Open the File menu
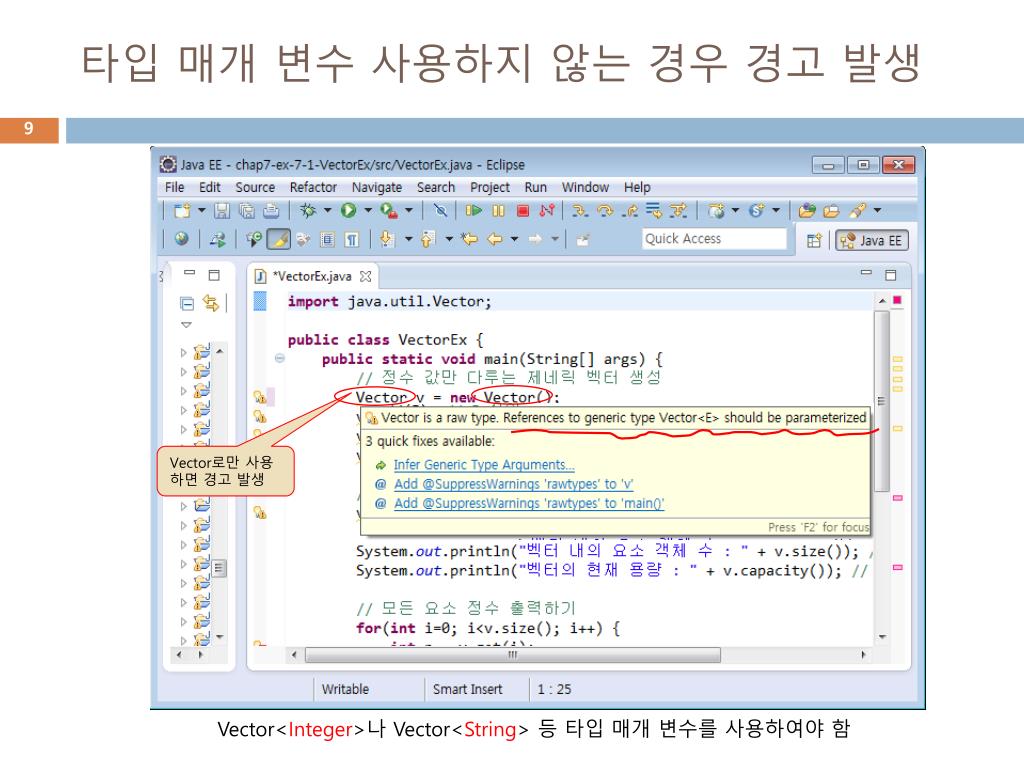The width and height of the screenshot is (1024, 768). 174,187
